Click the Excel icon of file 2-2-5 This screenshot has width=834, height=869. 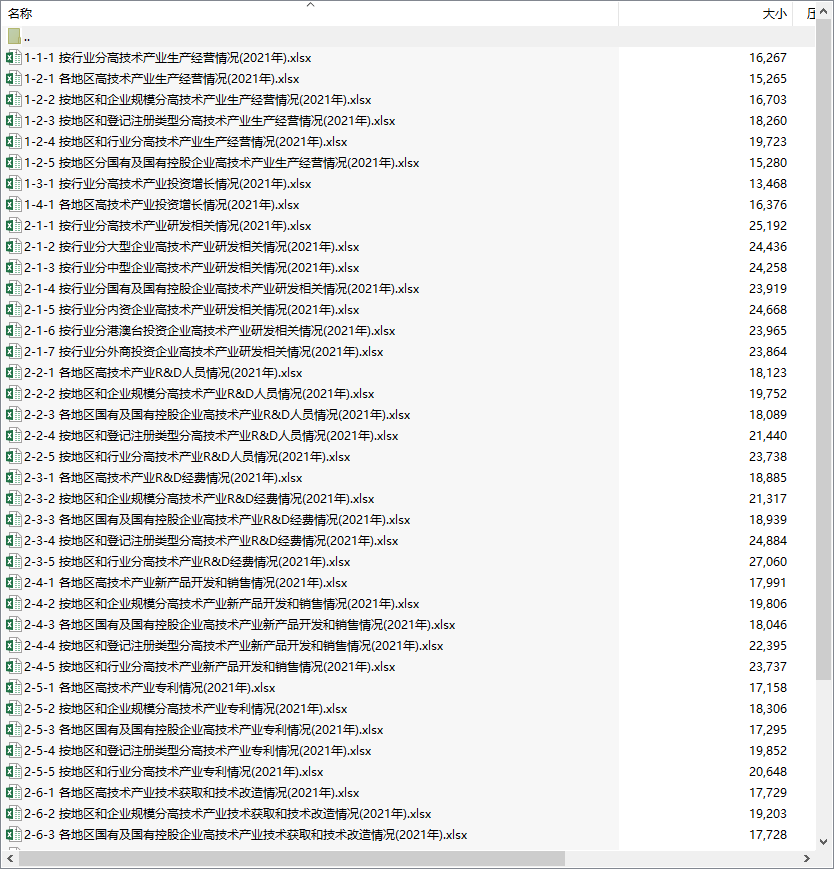[x=13, y=457]
